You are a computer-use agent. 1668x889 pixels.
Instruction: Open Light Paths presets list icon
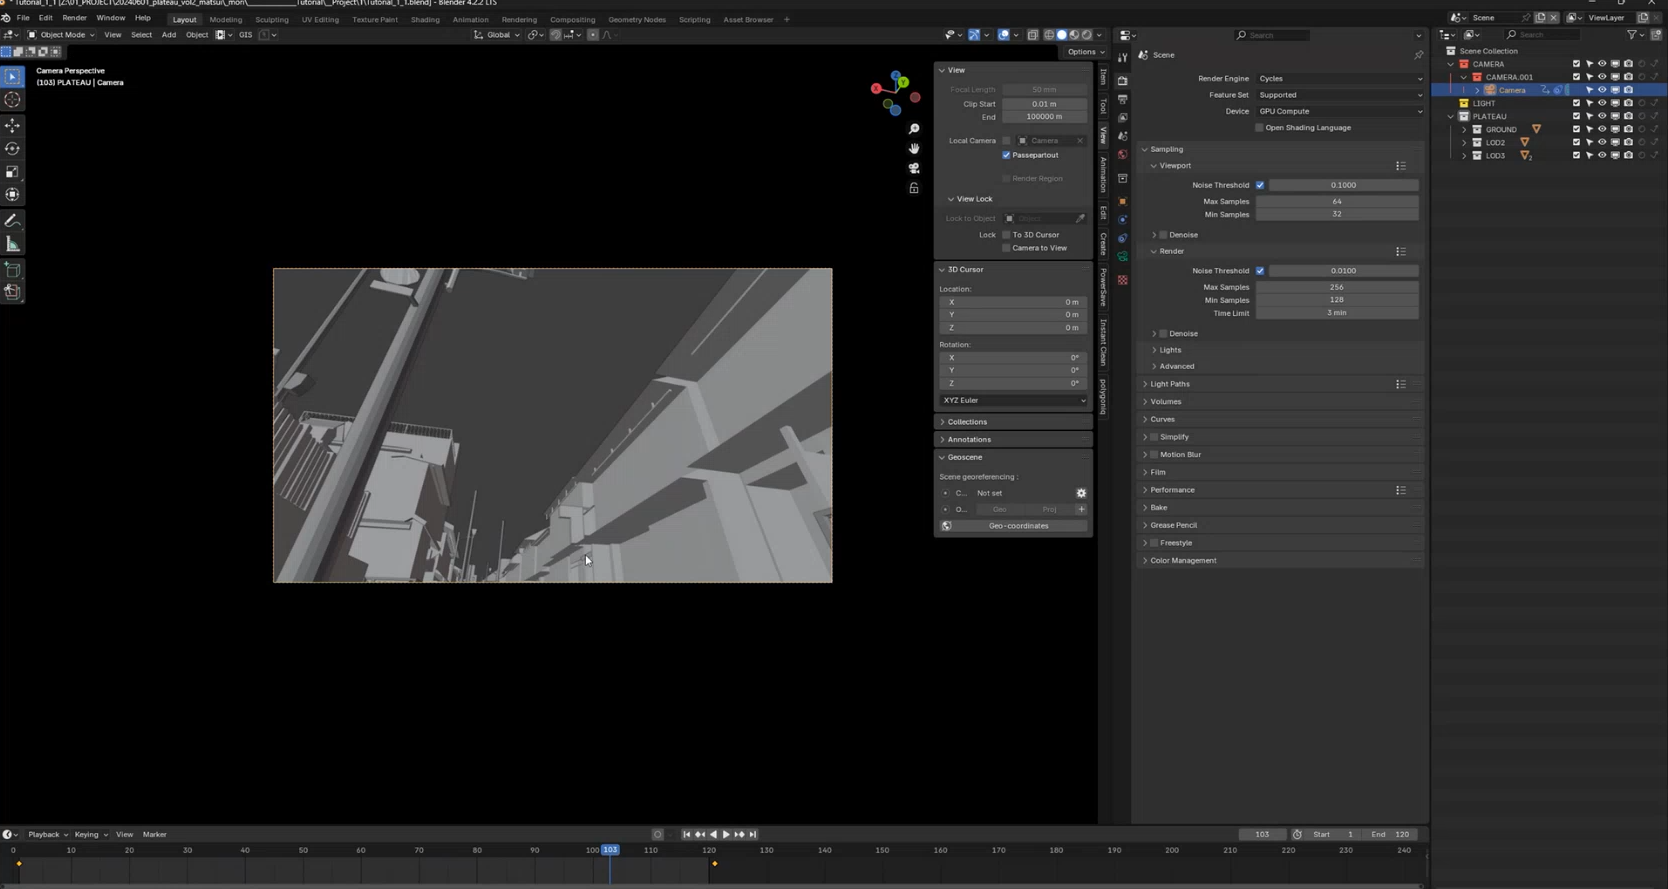point(1401,384)
